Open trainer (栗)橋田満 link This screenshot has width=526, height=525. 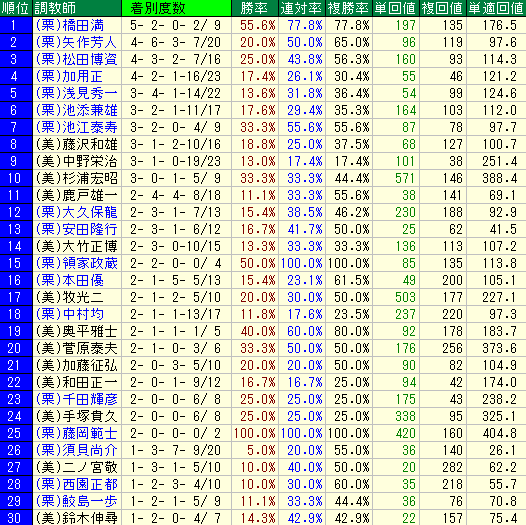coord(70,25)
